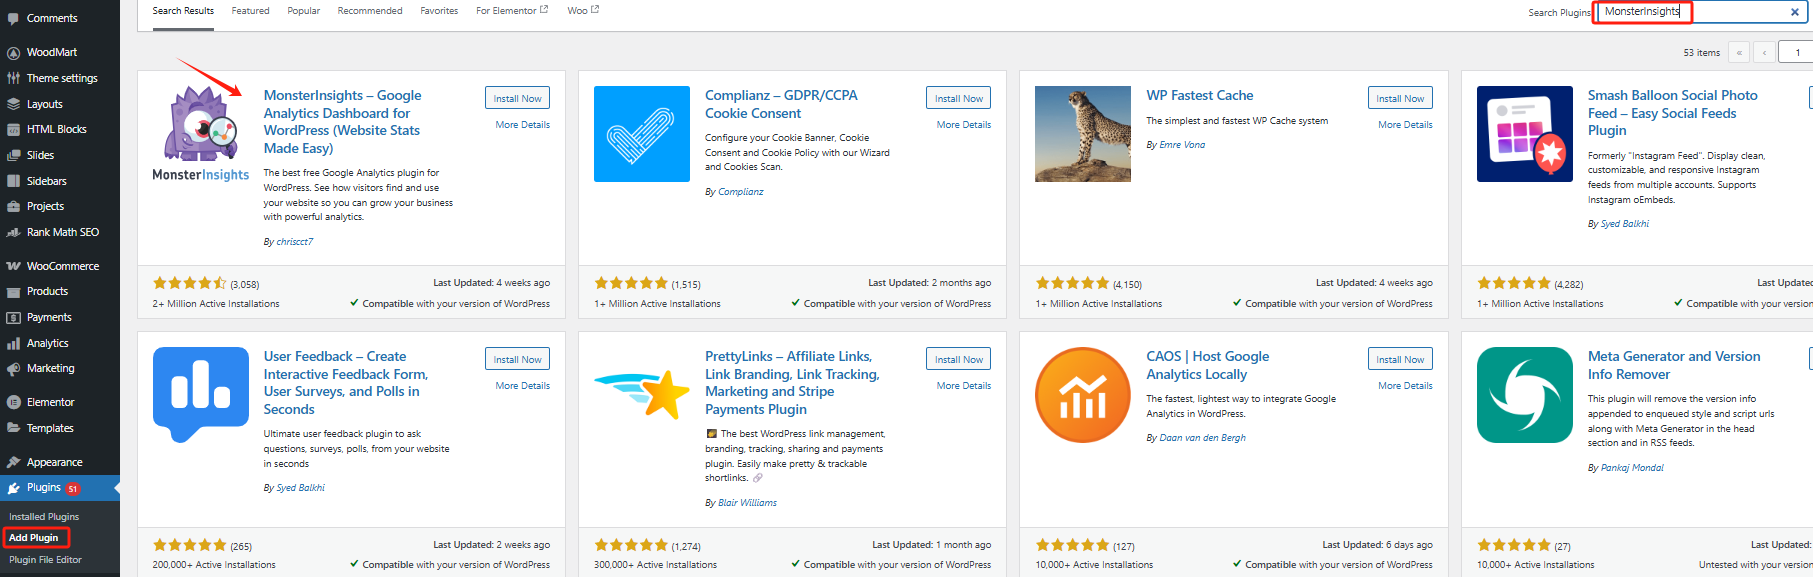Open the Analytics bar chart icon
This screenshot has height=577, width=1813.
pyautogui.click(x=13, y=343)
